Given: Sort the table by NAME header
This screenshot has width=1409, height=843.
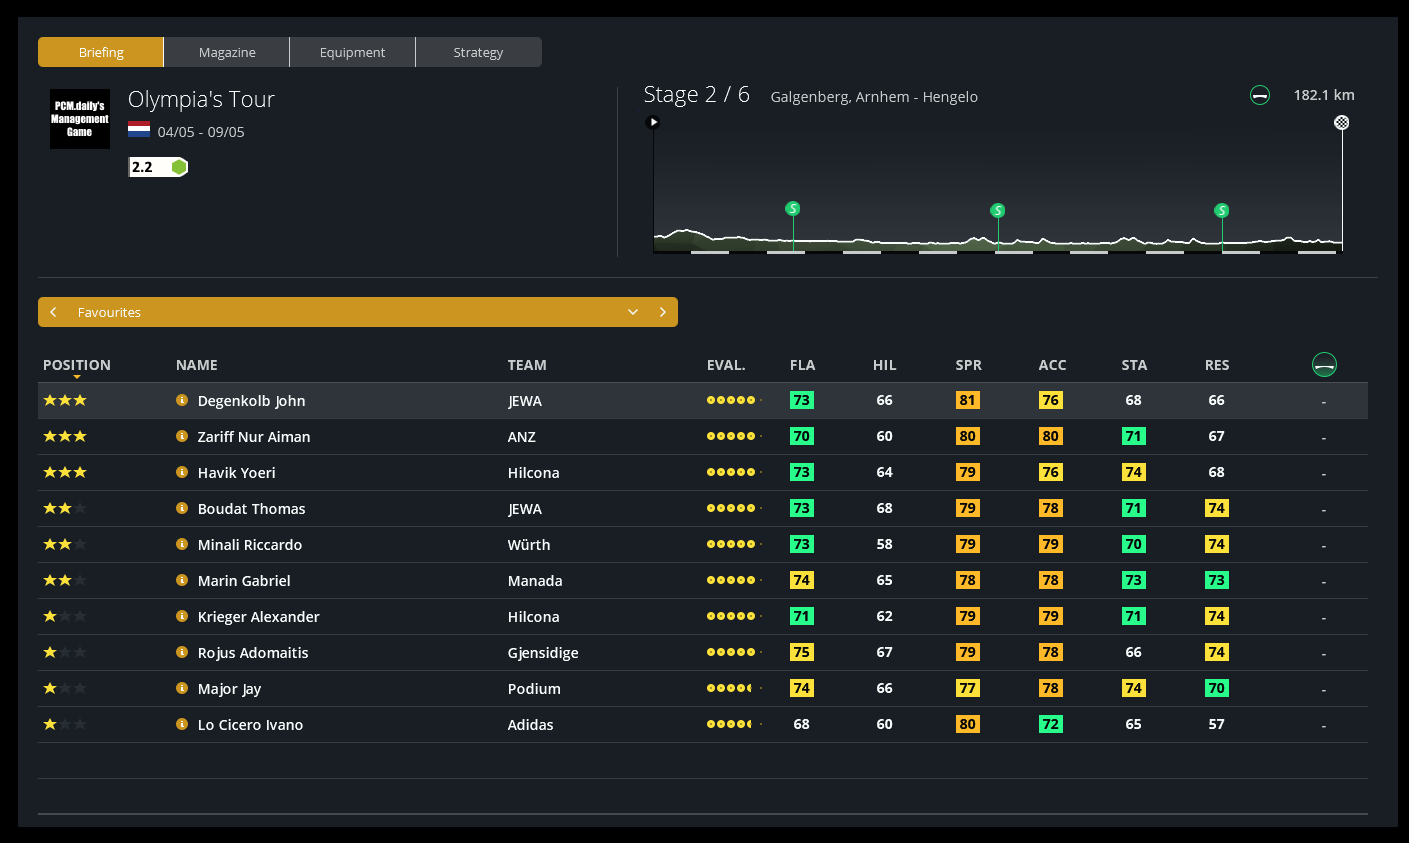Looking at the screenshot, I should pyautogui.click(x=197, y=365).
